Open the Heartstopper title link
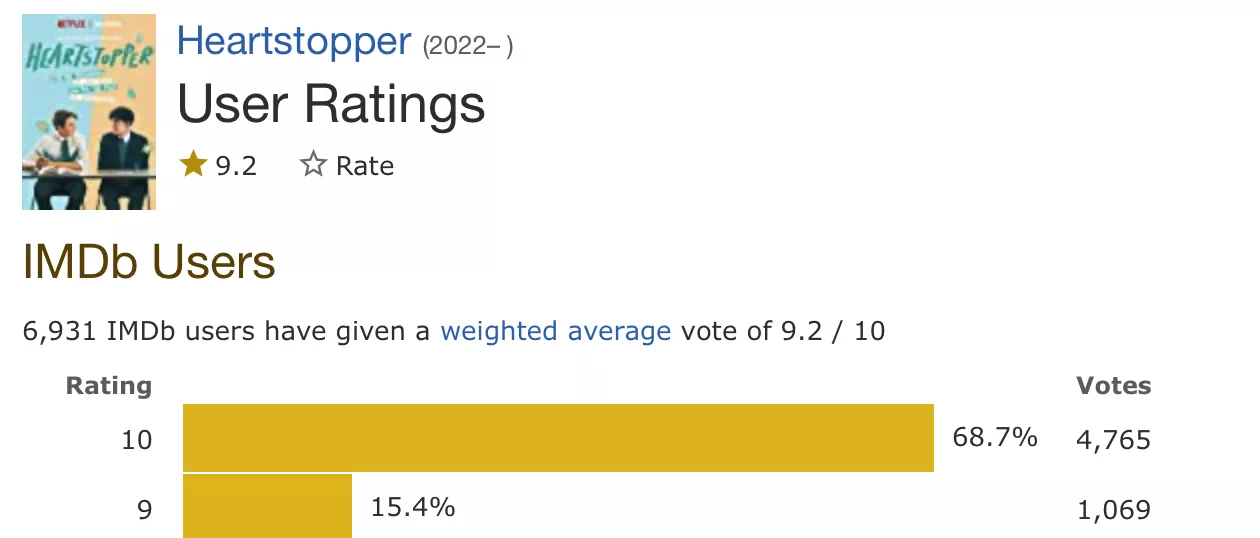The width and height of the screenshot is (1260, 538). point(294,41)
